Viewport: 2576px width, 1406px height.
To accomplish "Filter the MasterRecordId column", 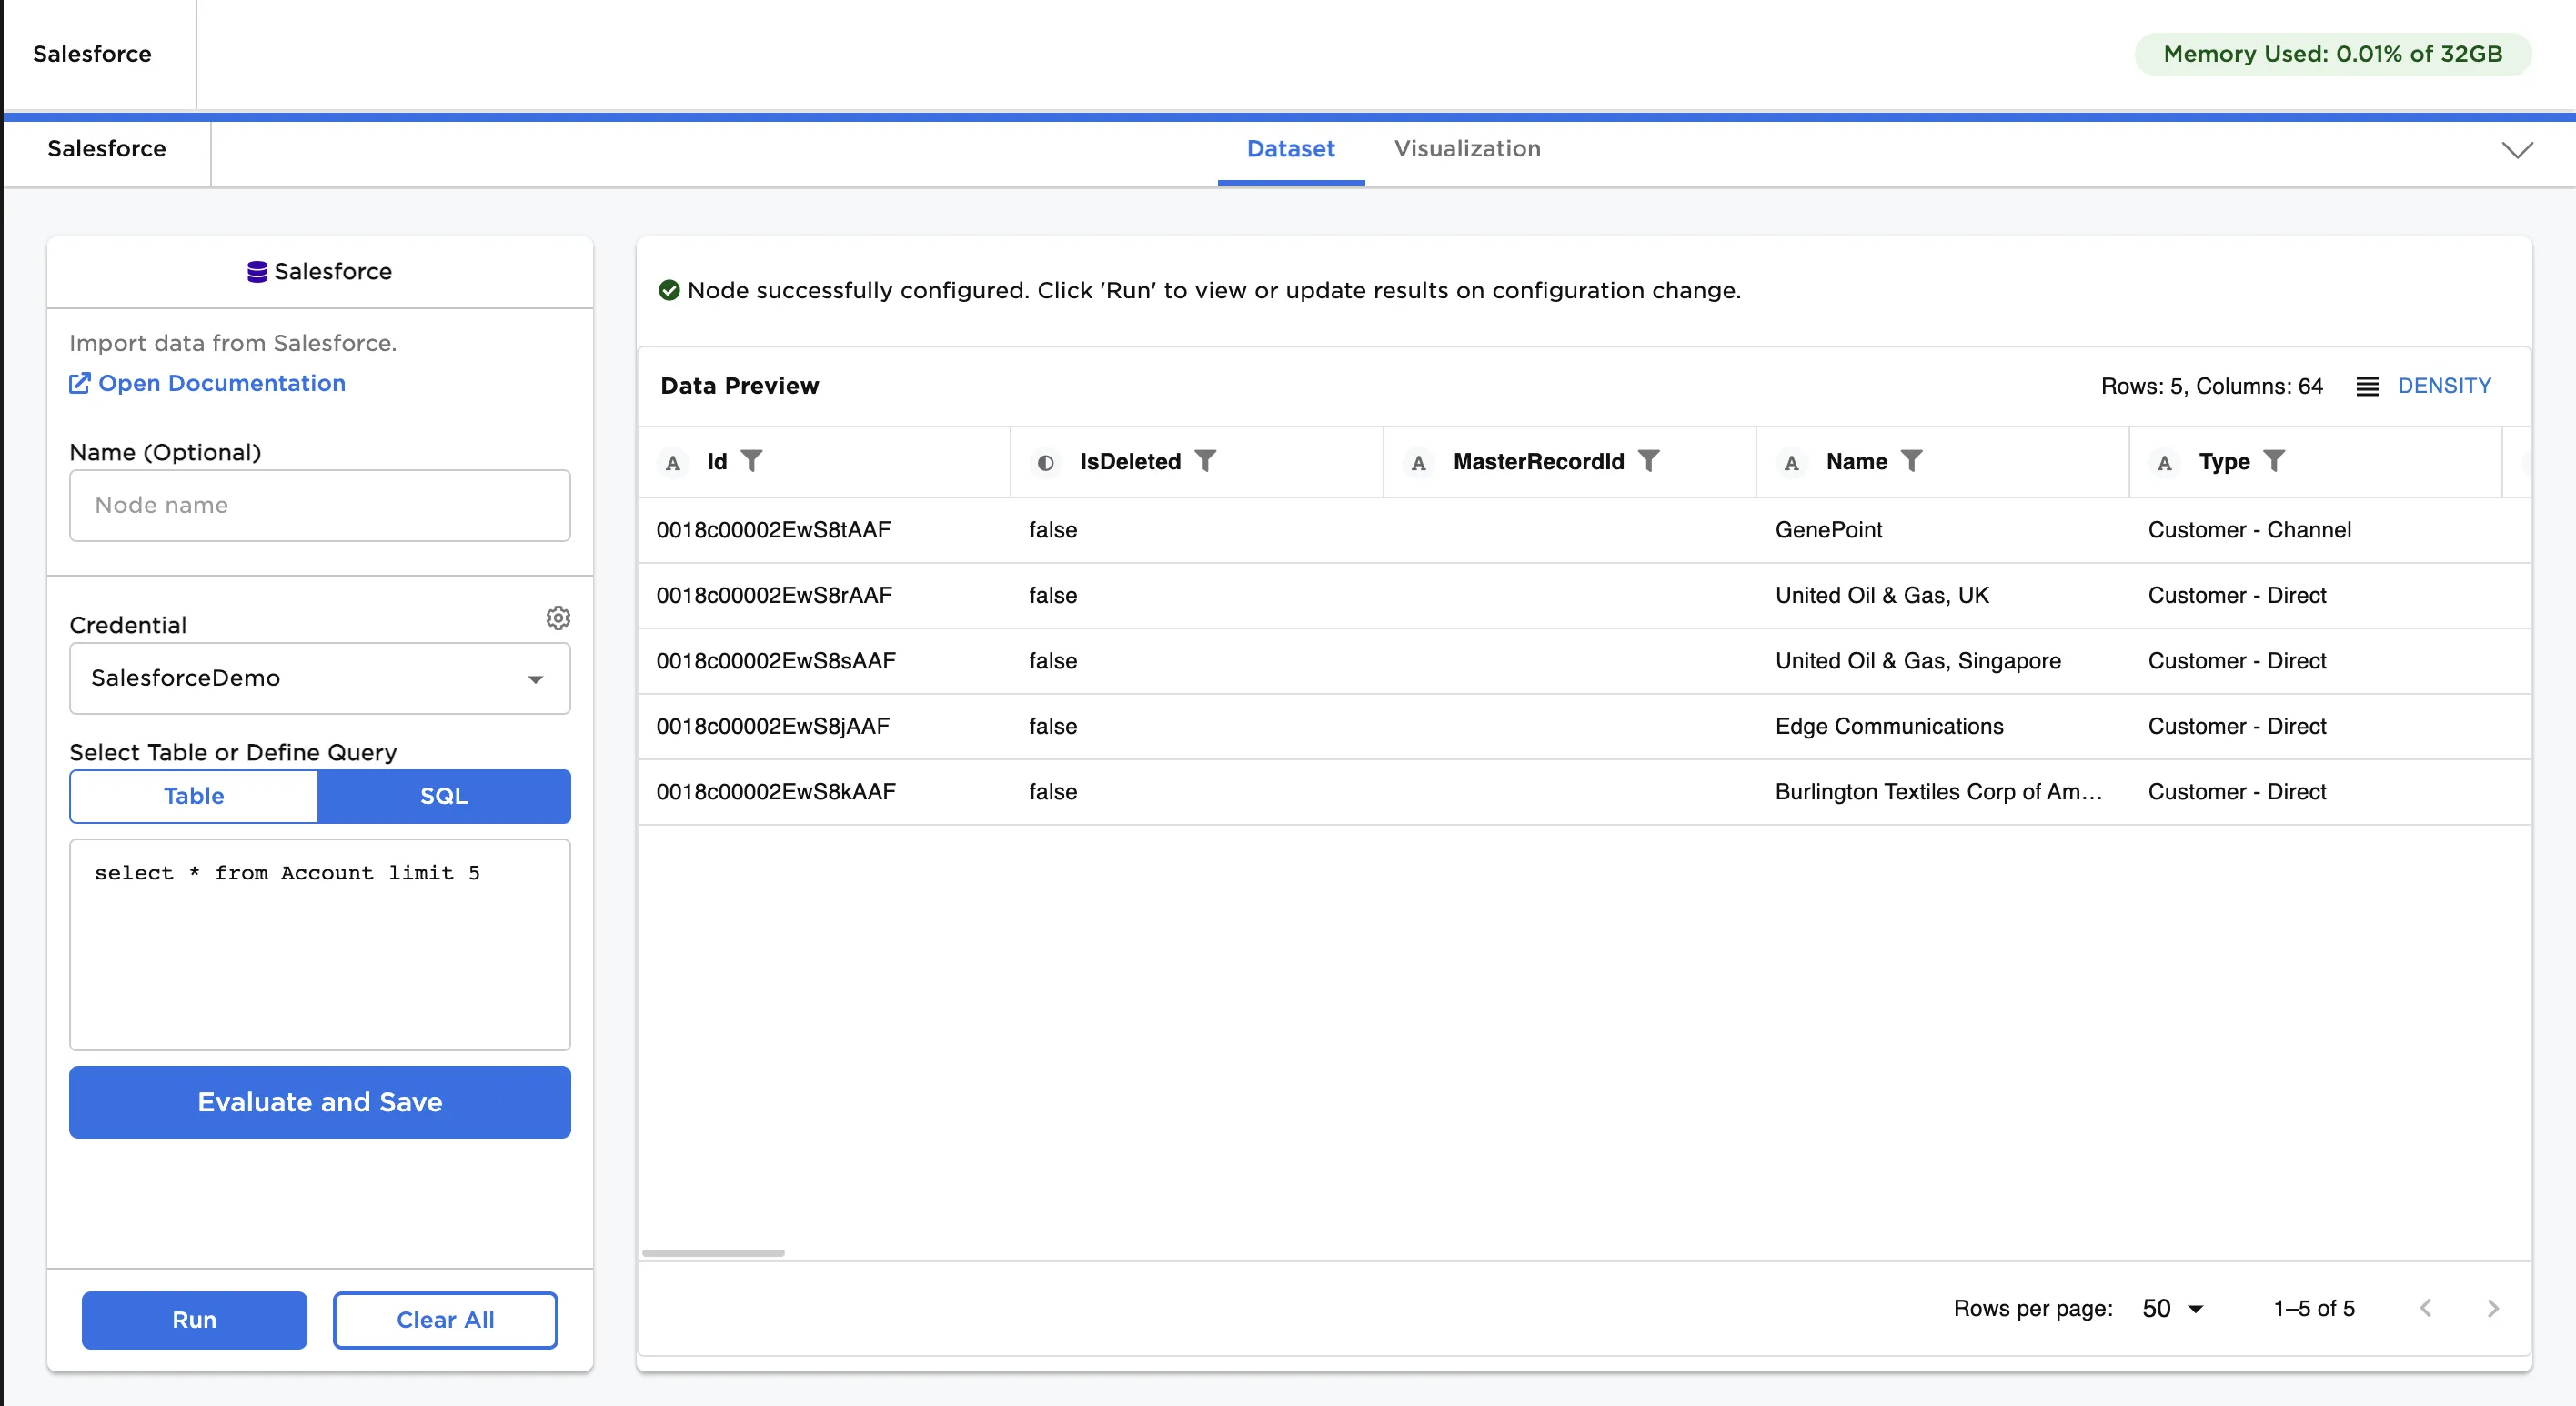I will [1649, 461].
